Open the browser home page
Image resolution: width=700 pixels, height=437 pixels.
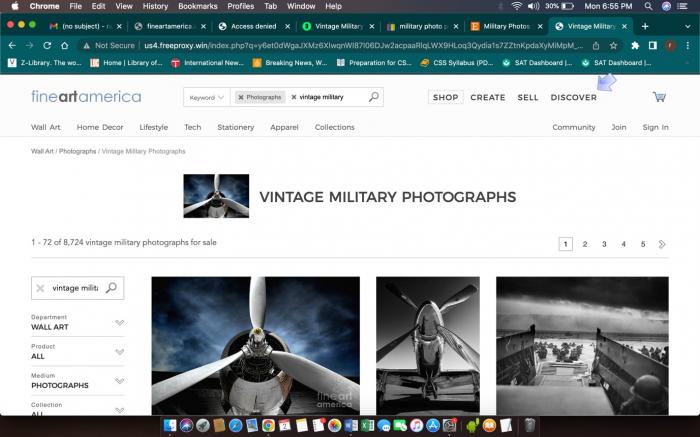(65, 46)
